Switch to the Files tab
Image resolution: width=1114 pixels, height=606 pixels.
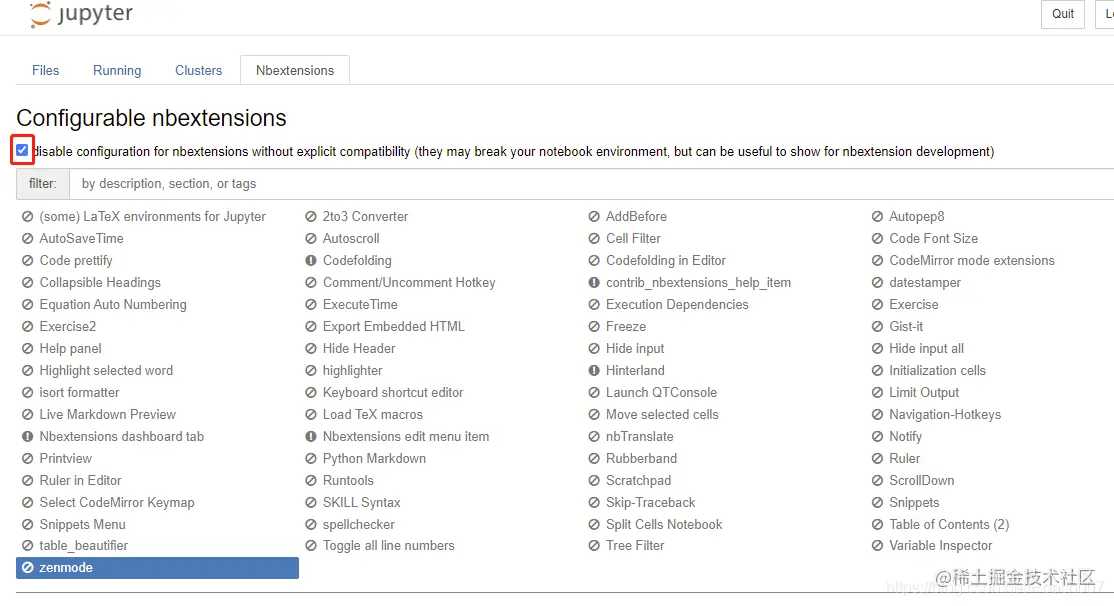46,71
